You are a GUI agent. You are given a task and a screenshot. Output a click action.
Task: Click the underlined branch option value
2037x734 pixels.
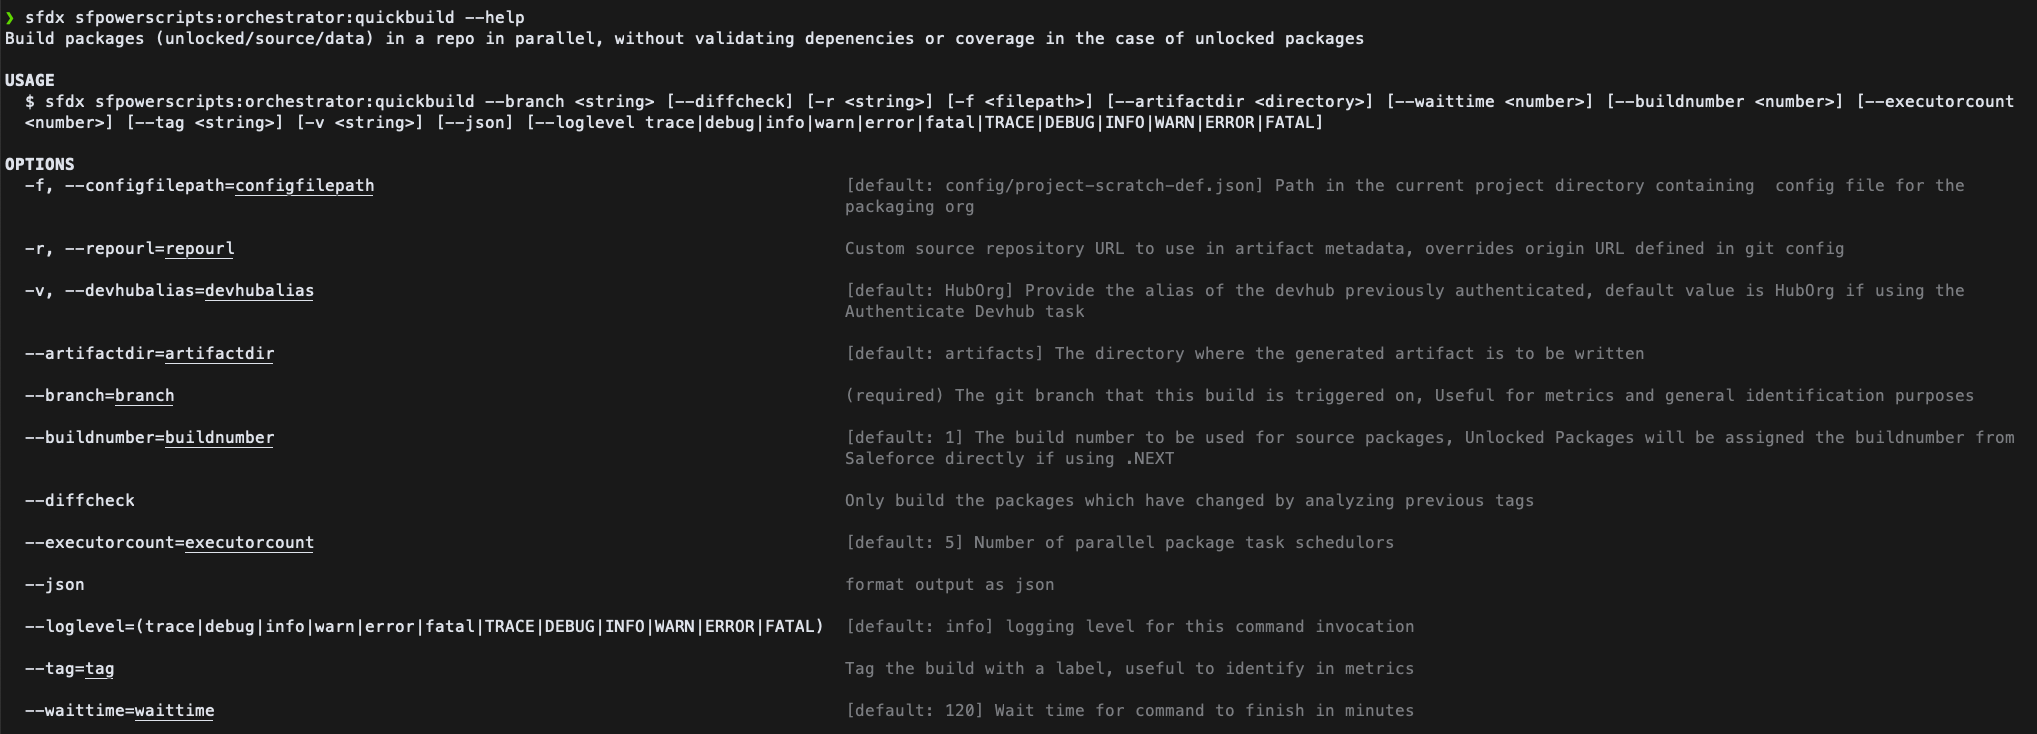click(145, 396)
